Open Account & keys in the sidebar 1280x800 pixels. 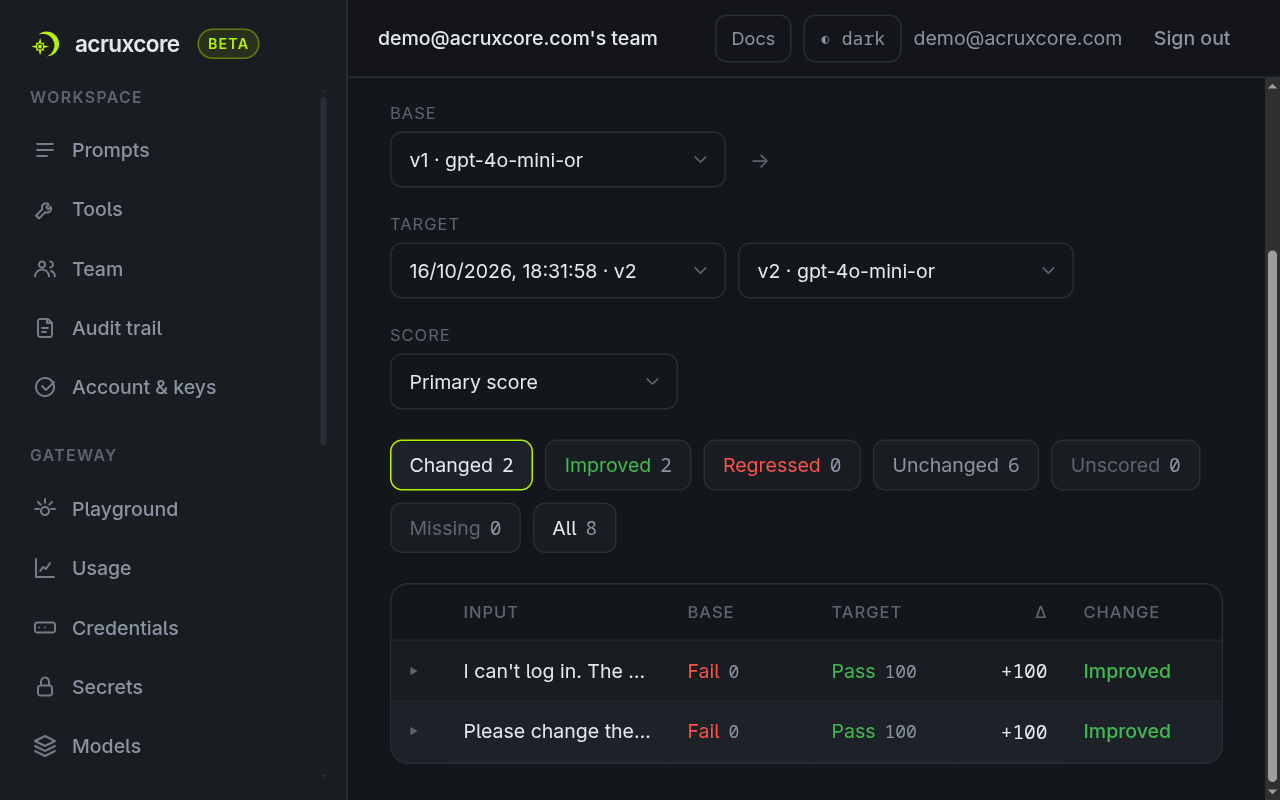click(x=144, y=387)
